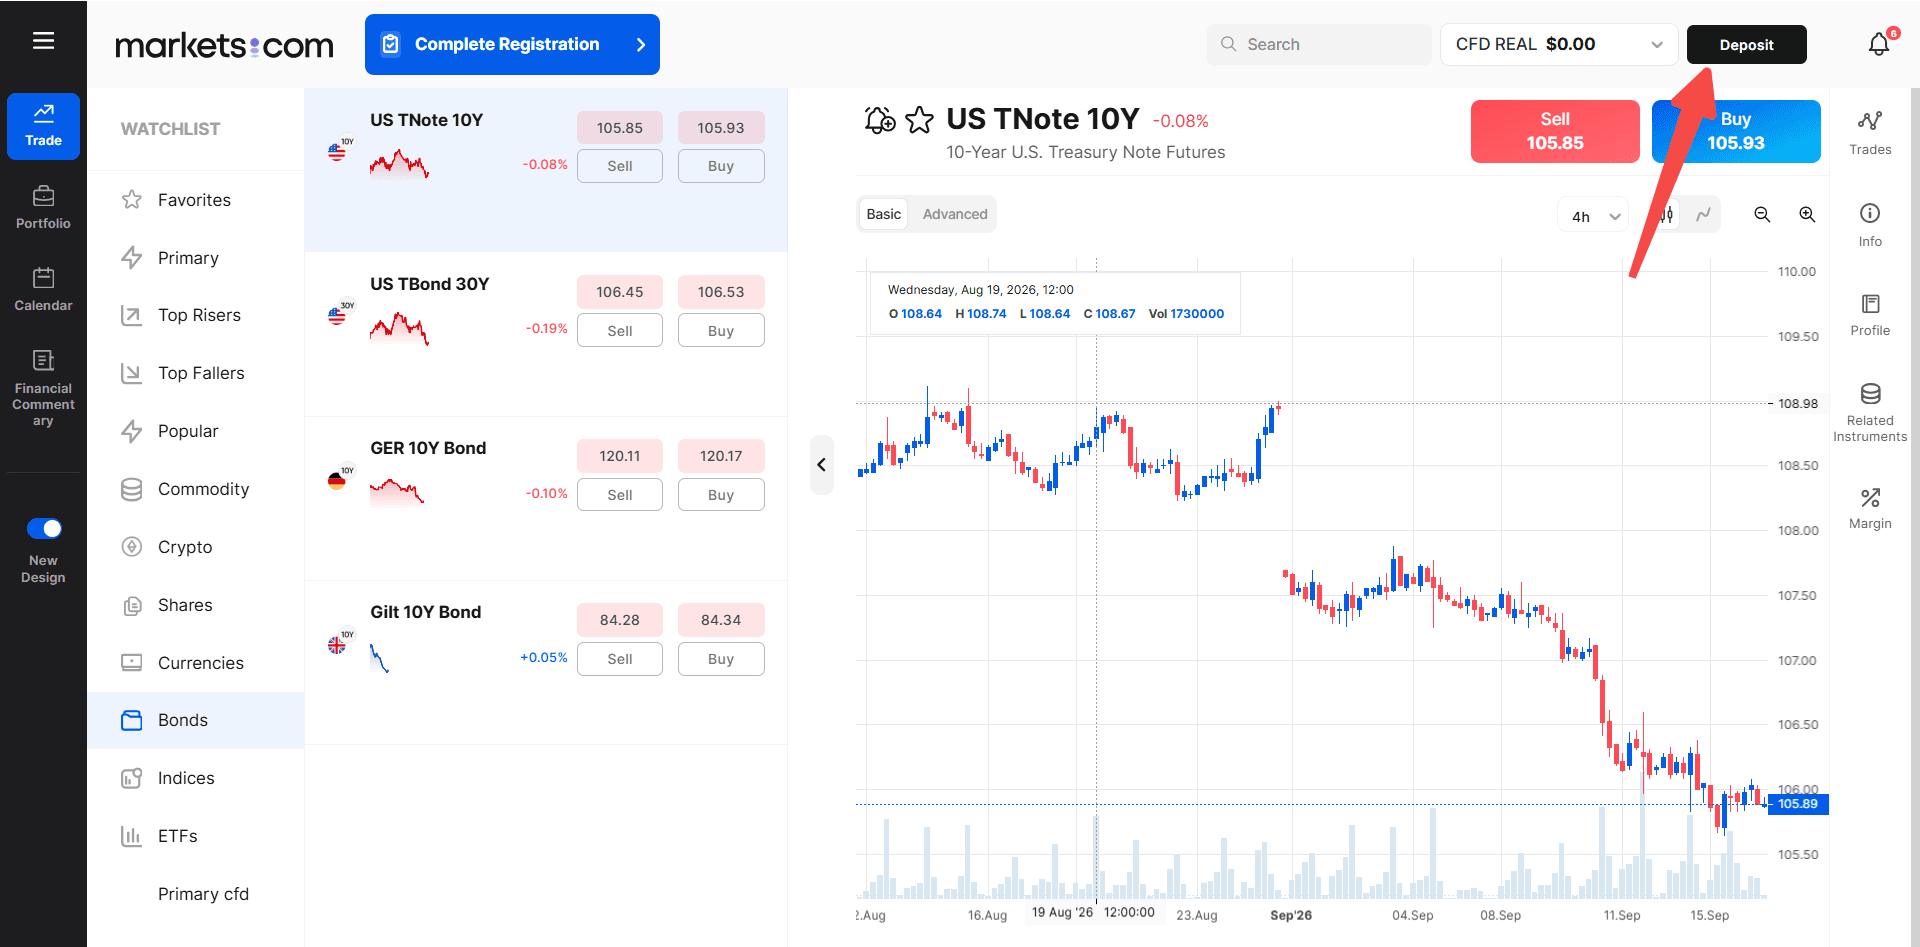
Task: Zoom out the chart
Action: (x=1762, y=214)
